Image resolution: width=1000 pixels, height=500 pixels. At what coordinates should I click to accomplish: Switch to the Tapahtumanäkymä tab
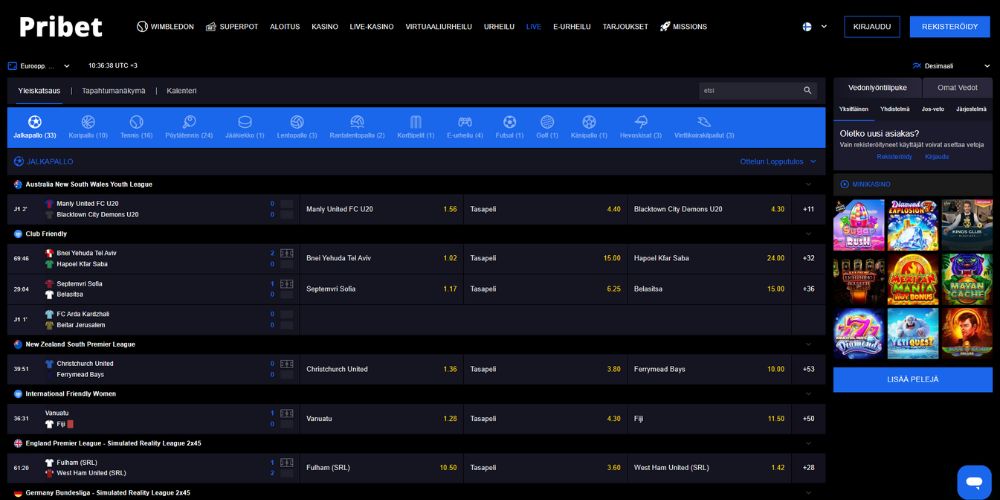pyautogui.click(x=114, y=91)
